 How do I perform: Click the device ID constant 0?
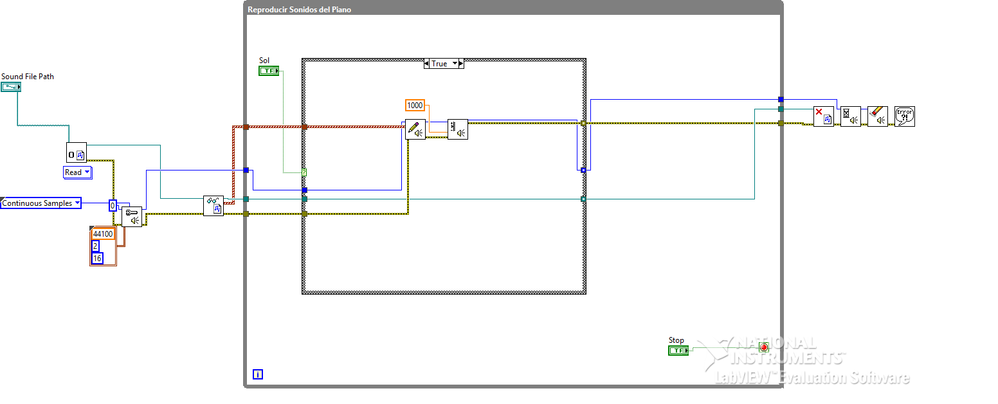[113, 205]
